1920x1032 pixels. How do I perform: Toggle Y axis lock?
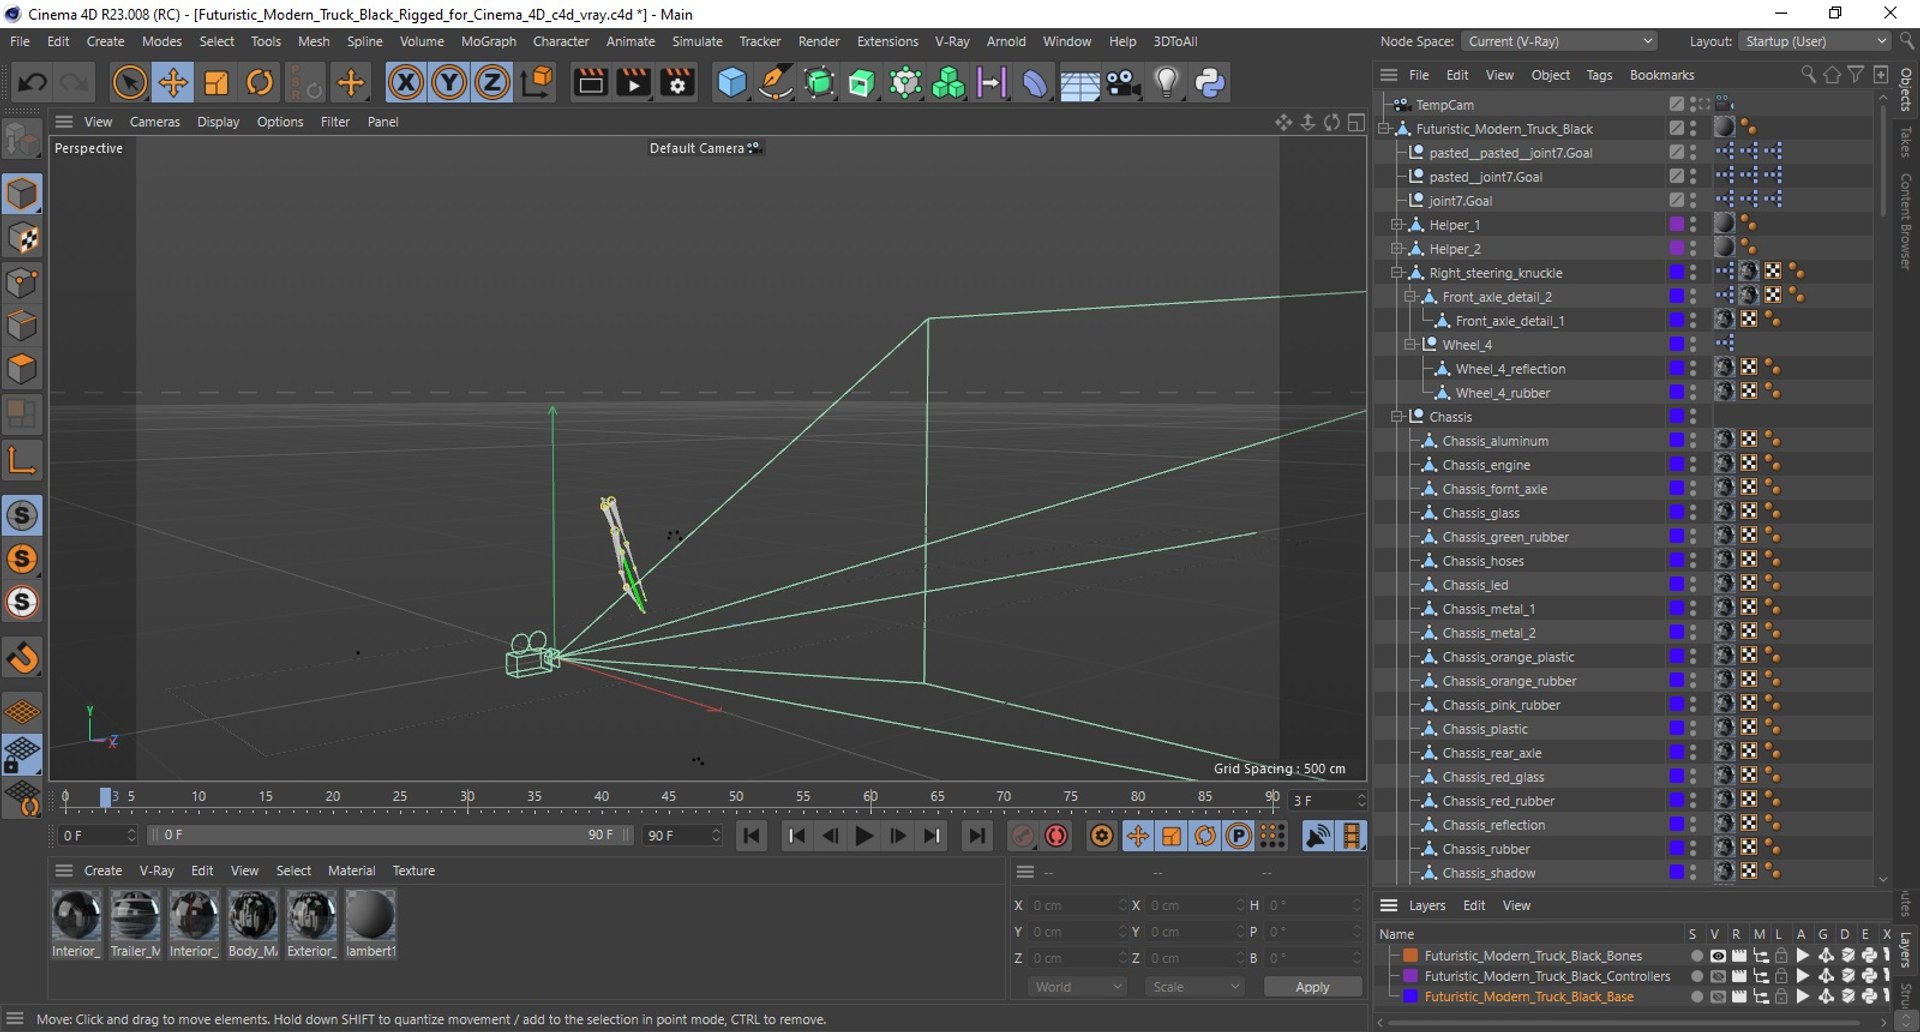[449, 82]
